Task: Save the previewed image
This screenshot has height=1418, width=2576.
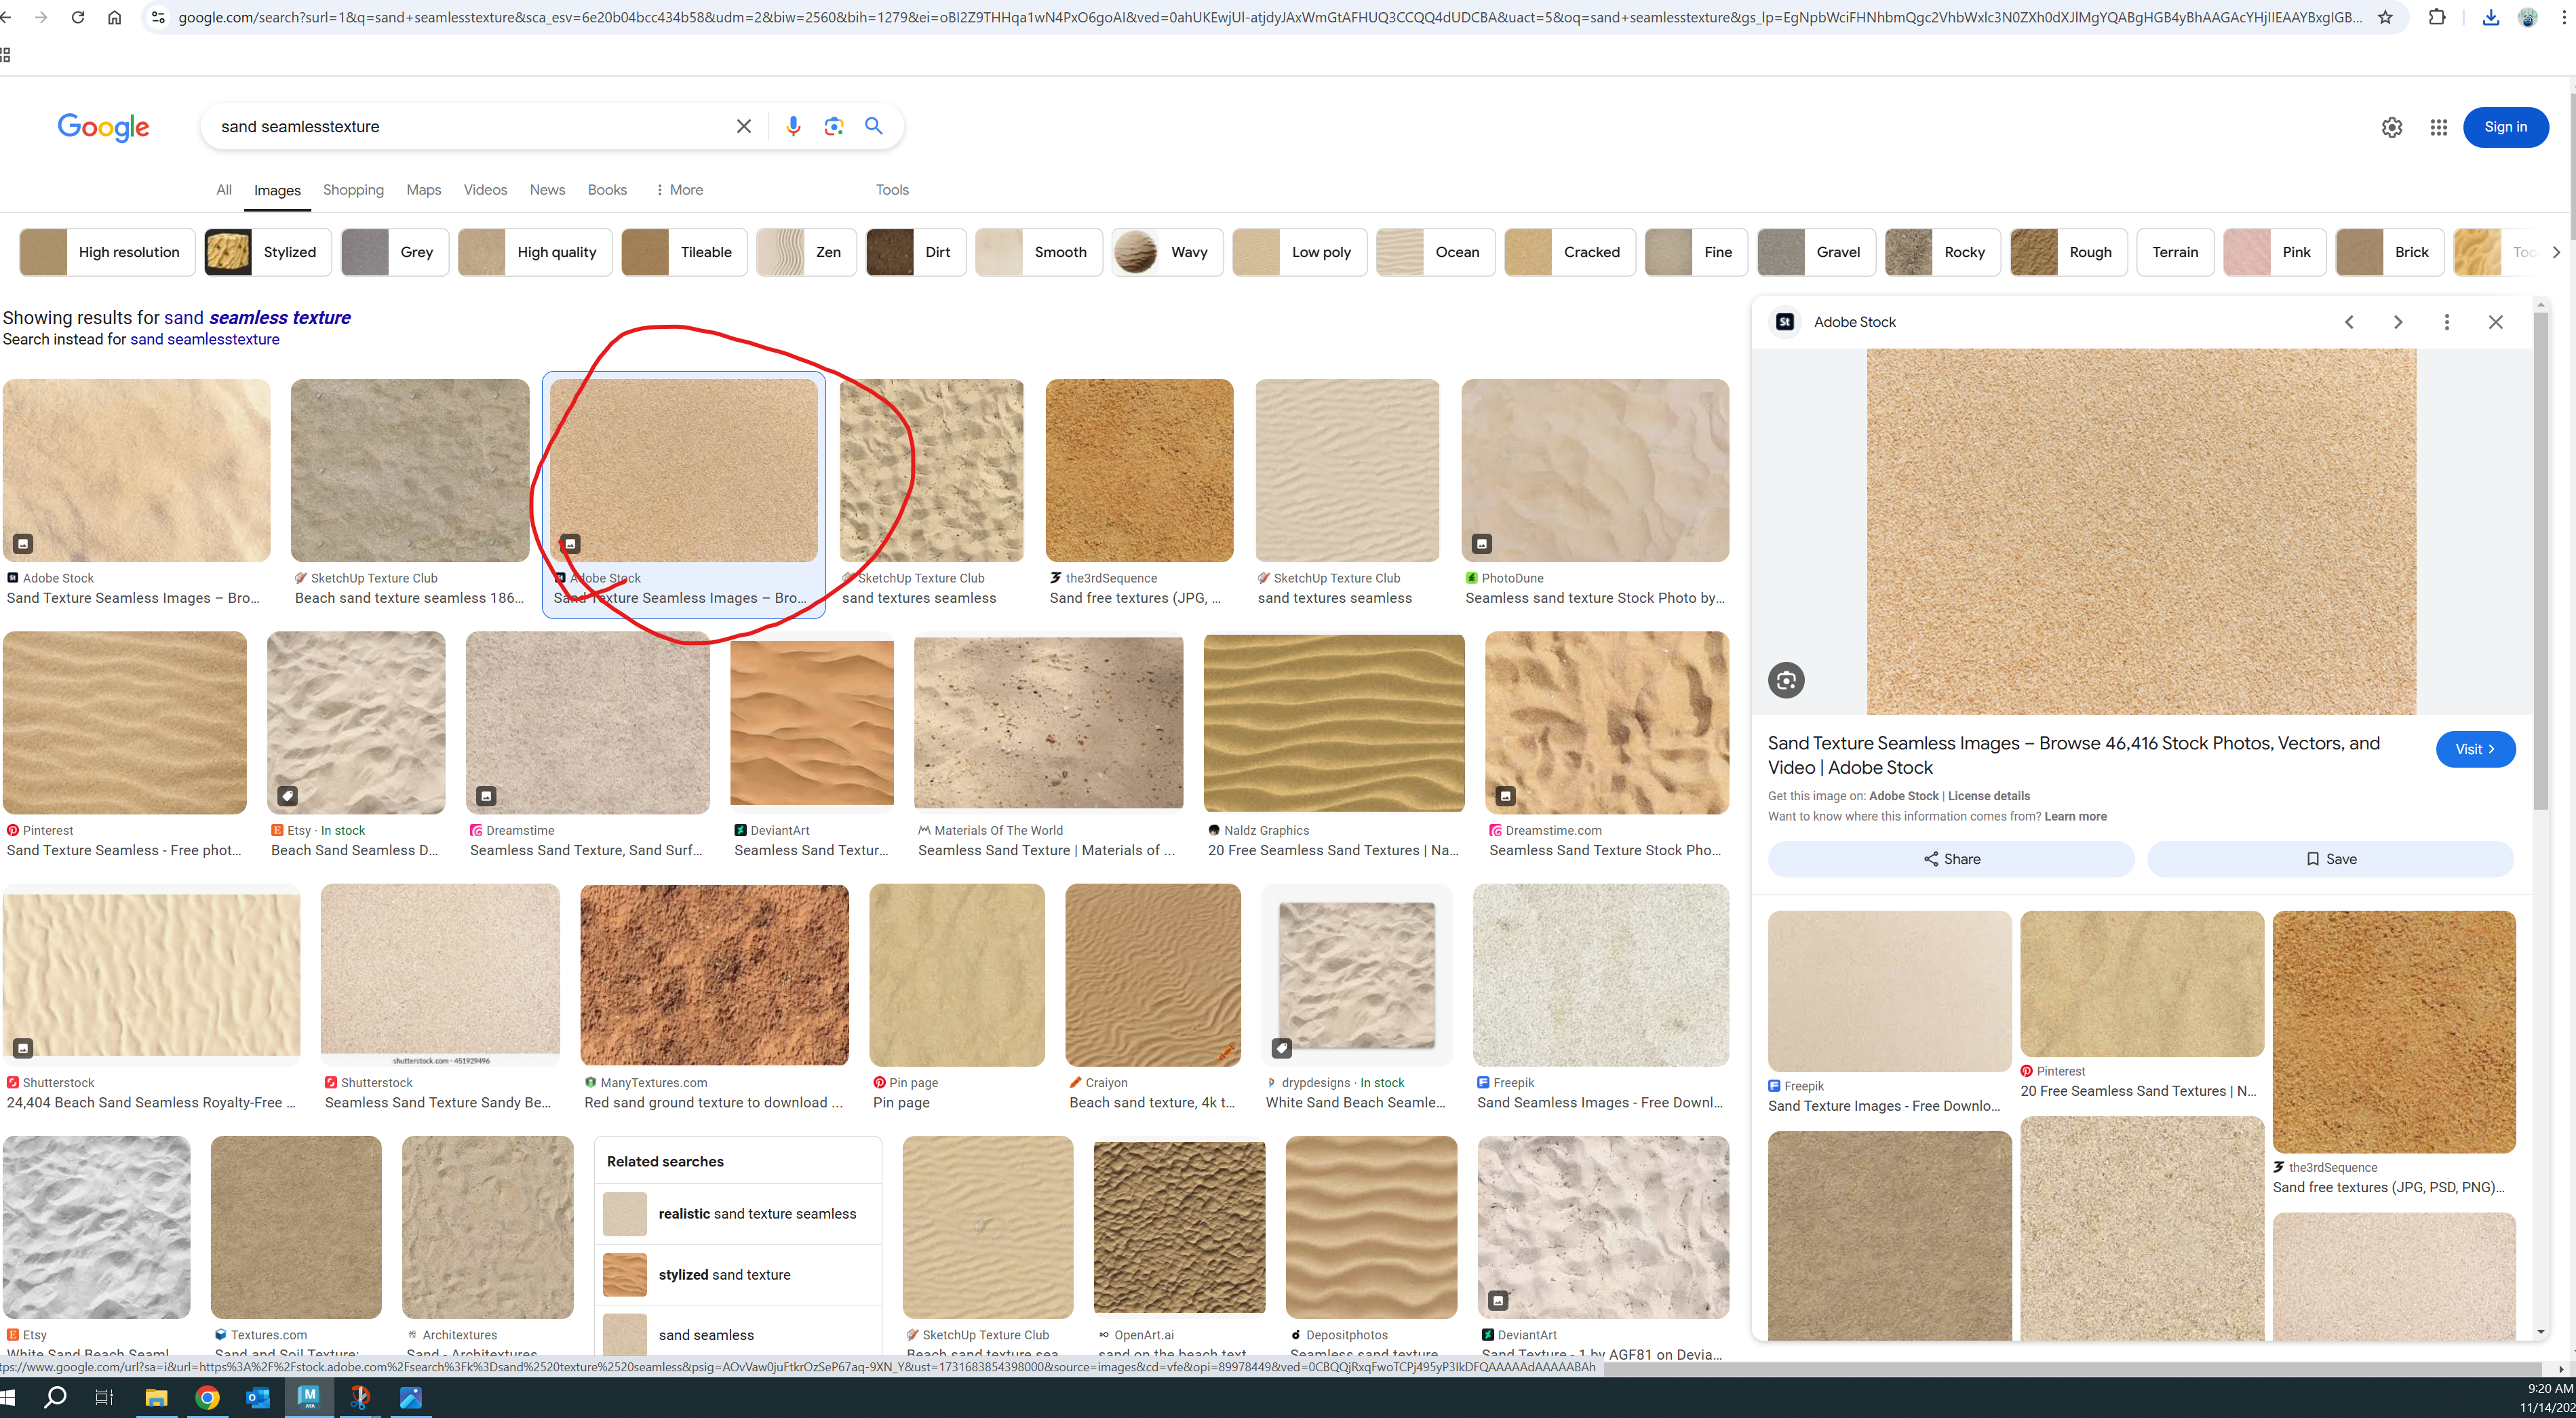Action: tap(2330, 859)
